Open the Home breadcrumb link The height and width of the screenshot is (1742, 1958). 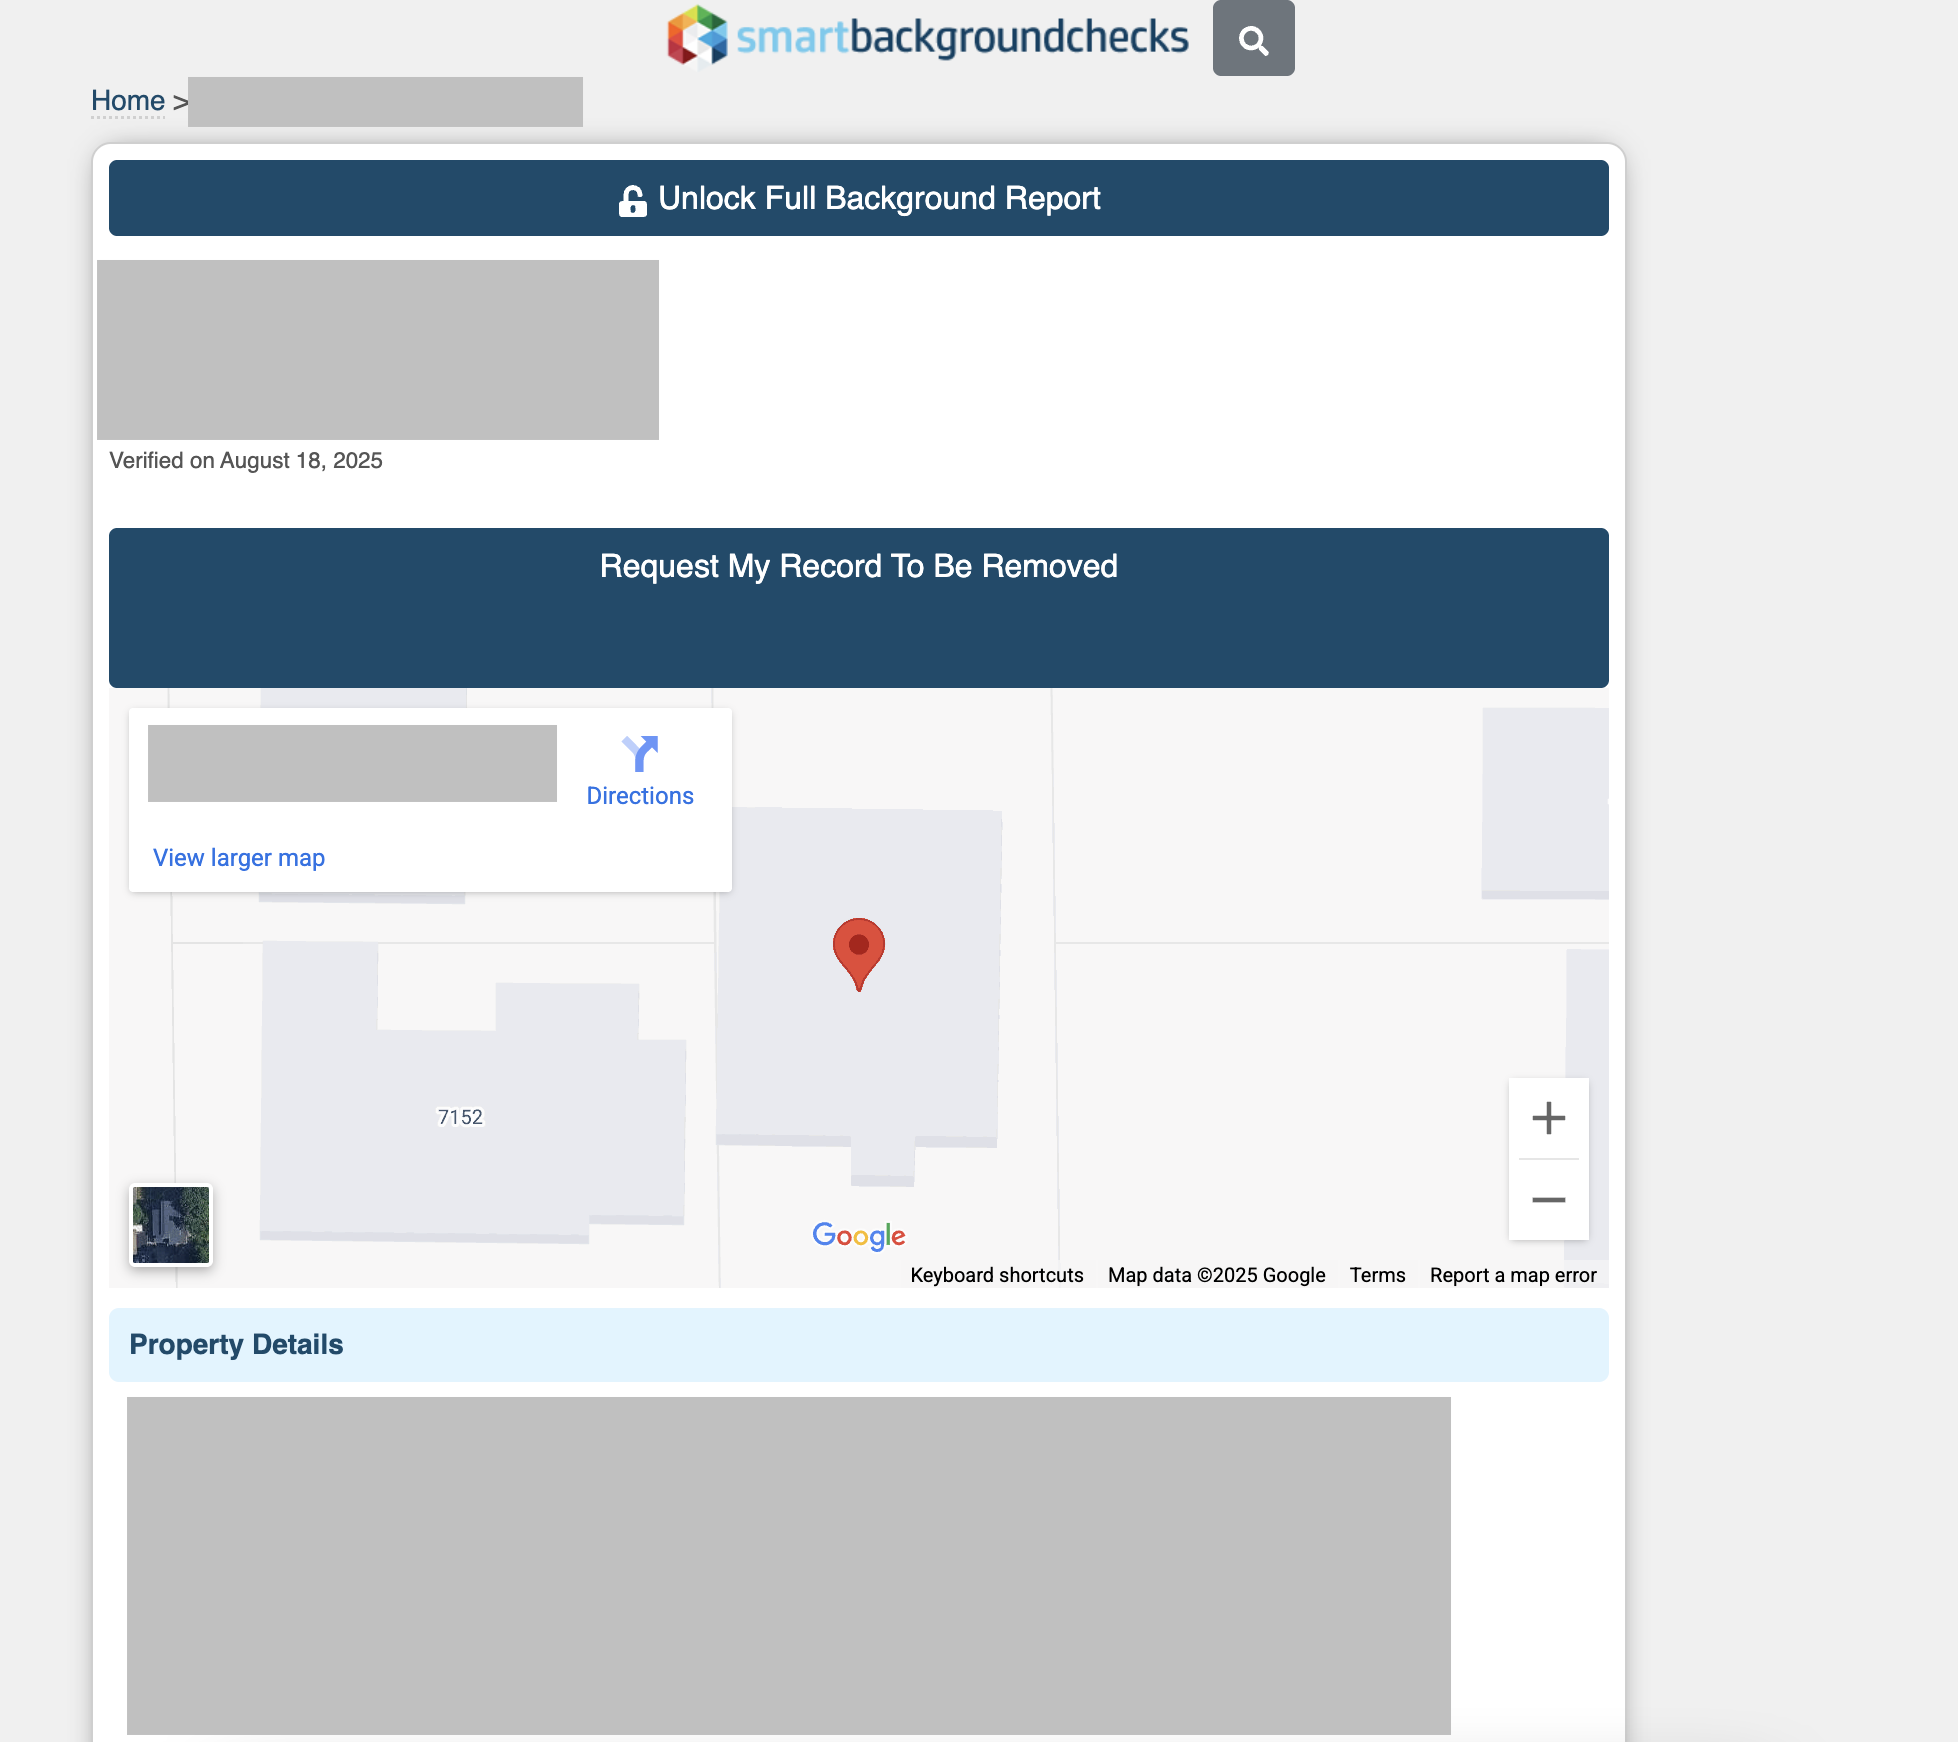tap(127, 101)
